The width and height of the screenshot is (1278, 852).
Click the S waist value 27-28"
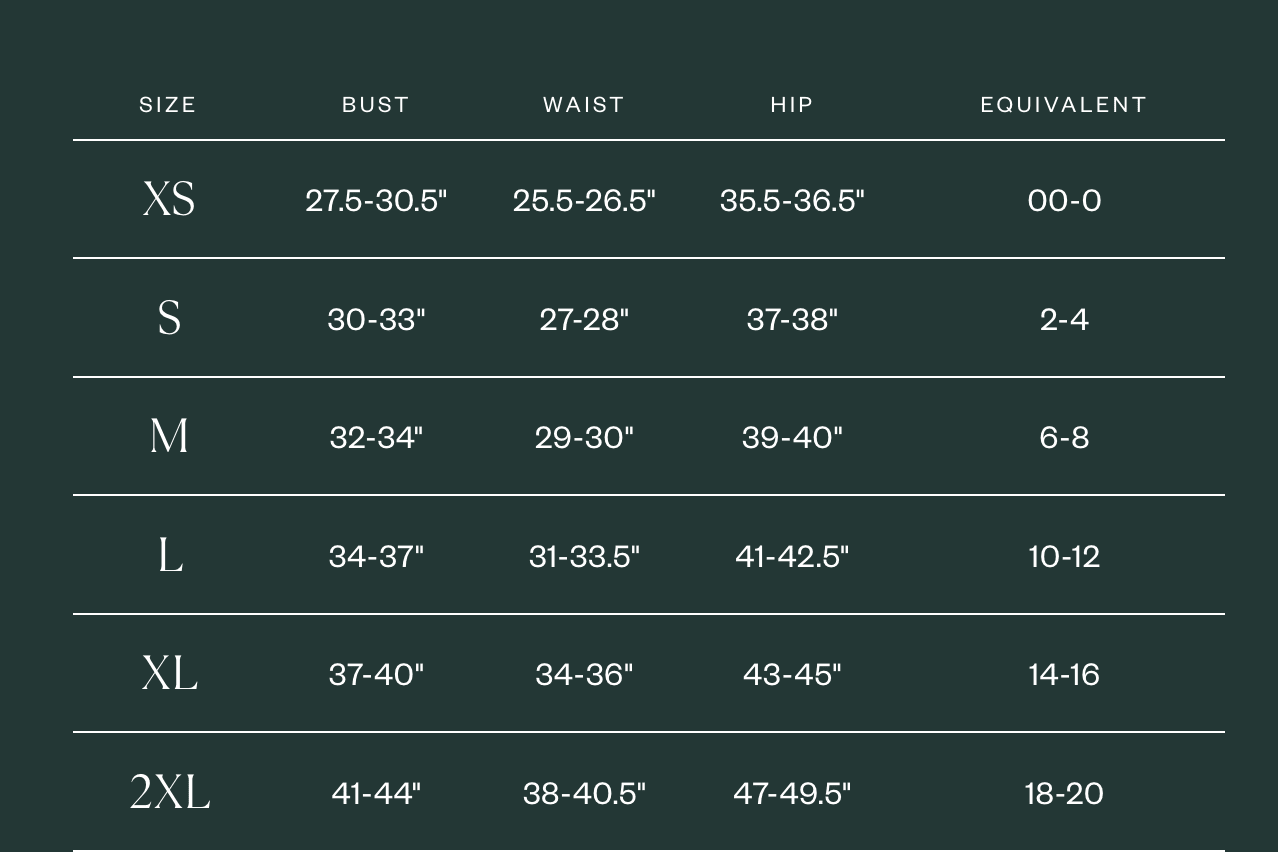[584, 320]
